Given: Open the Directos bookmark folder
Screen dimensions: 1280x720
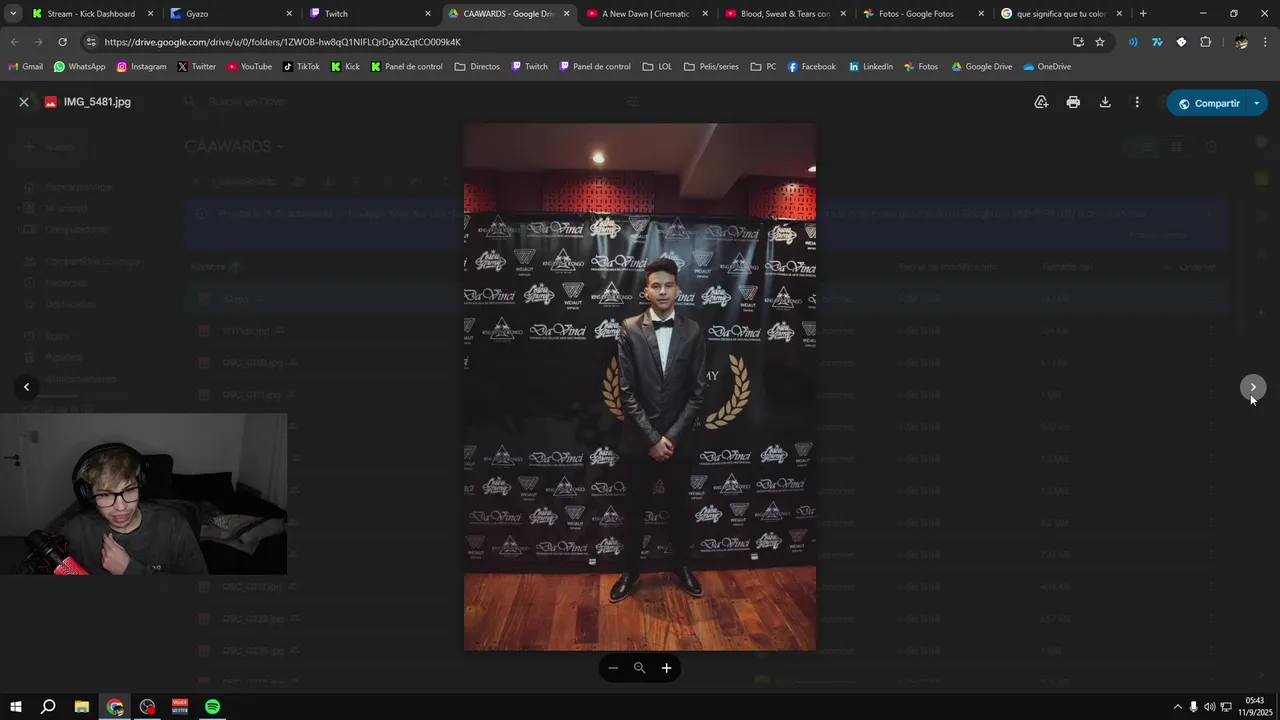Looking at the screenshot, I should click(x=477, y=67).
